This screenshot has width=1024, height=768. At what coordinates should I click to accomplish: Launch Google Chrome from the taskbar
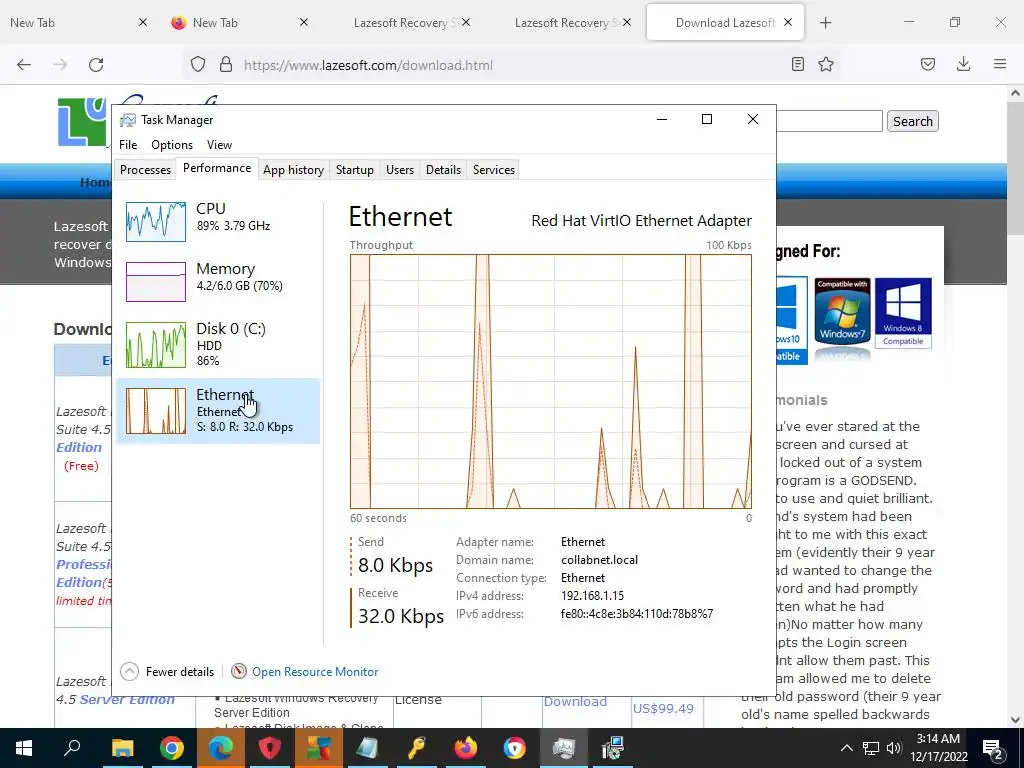click(x=171, y=748)
